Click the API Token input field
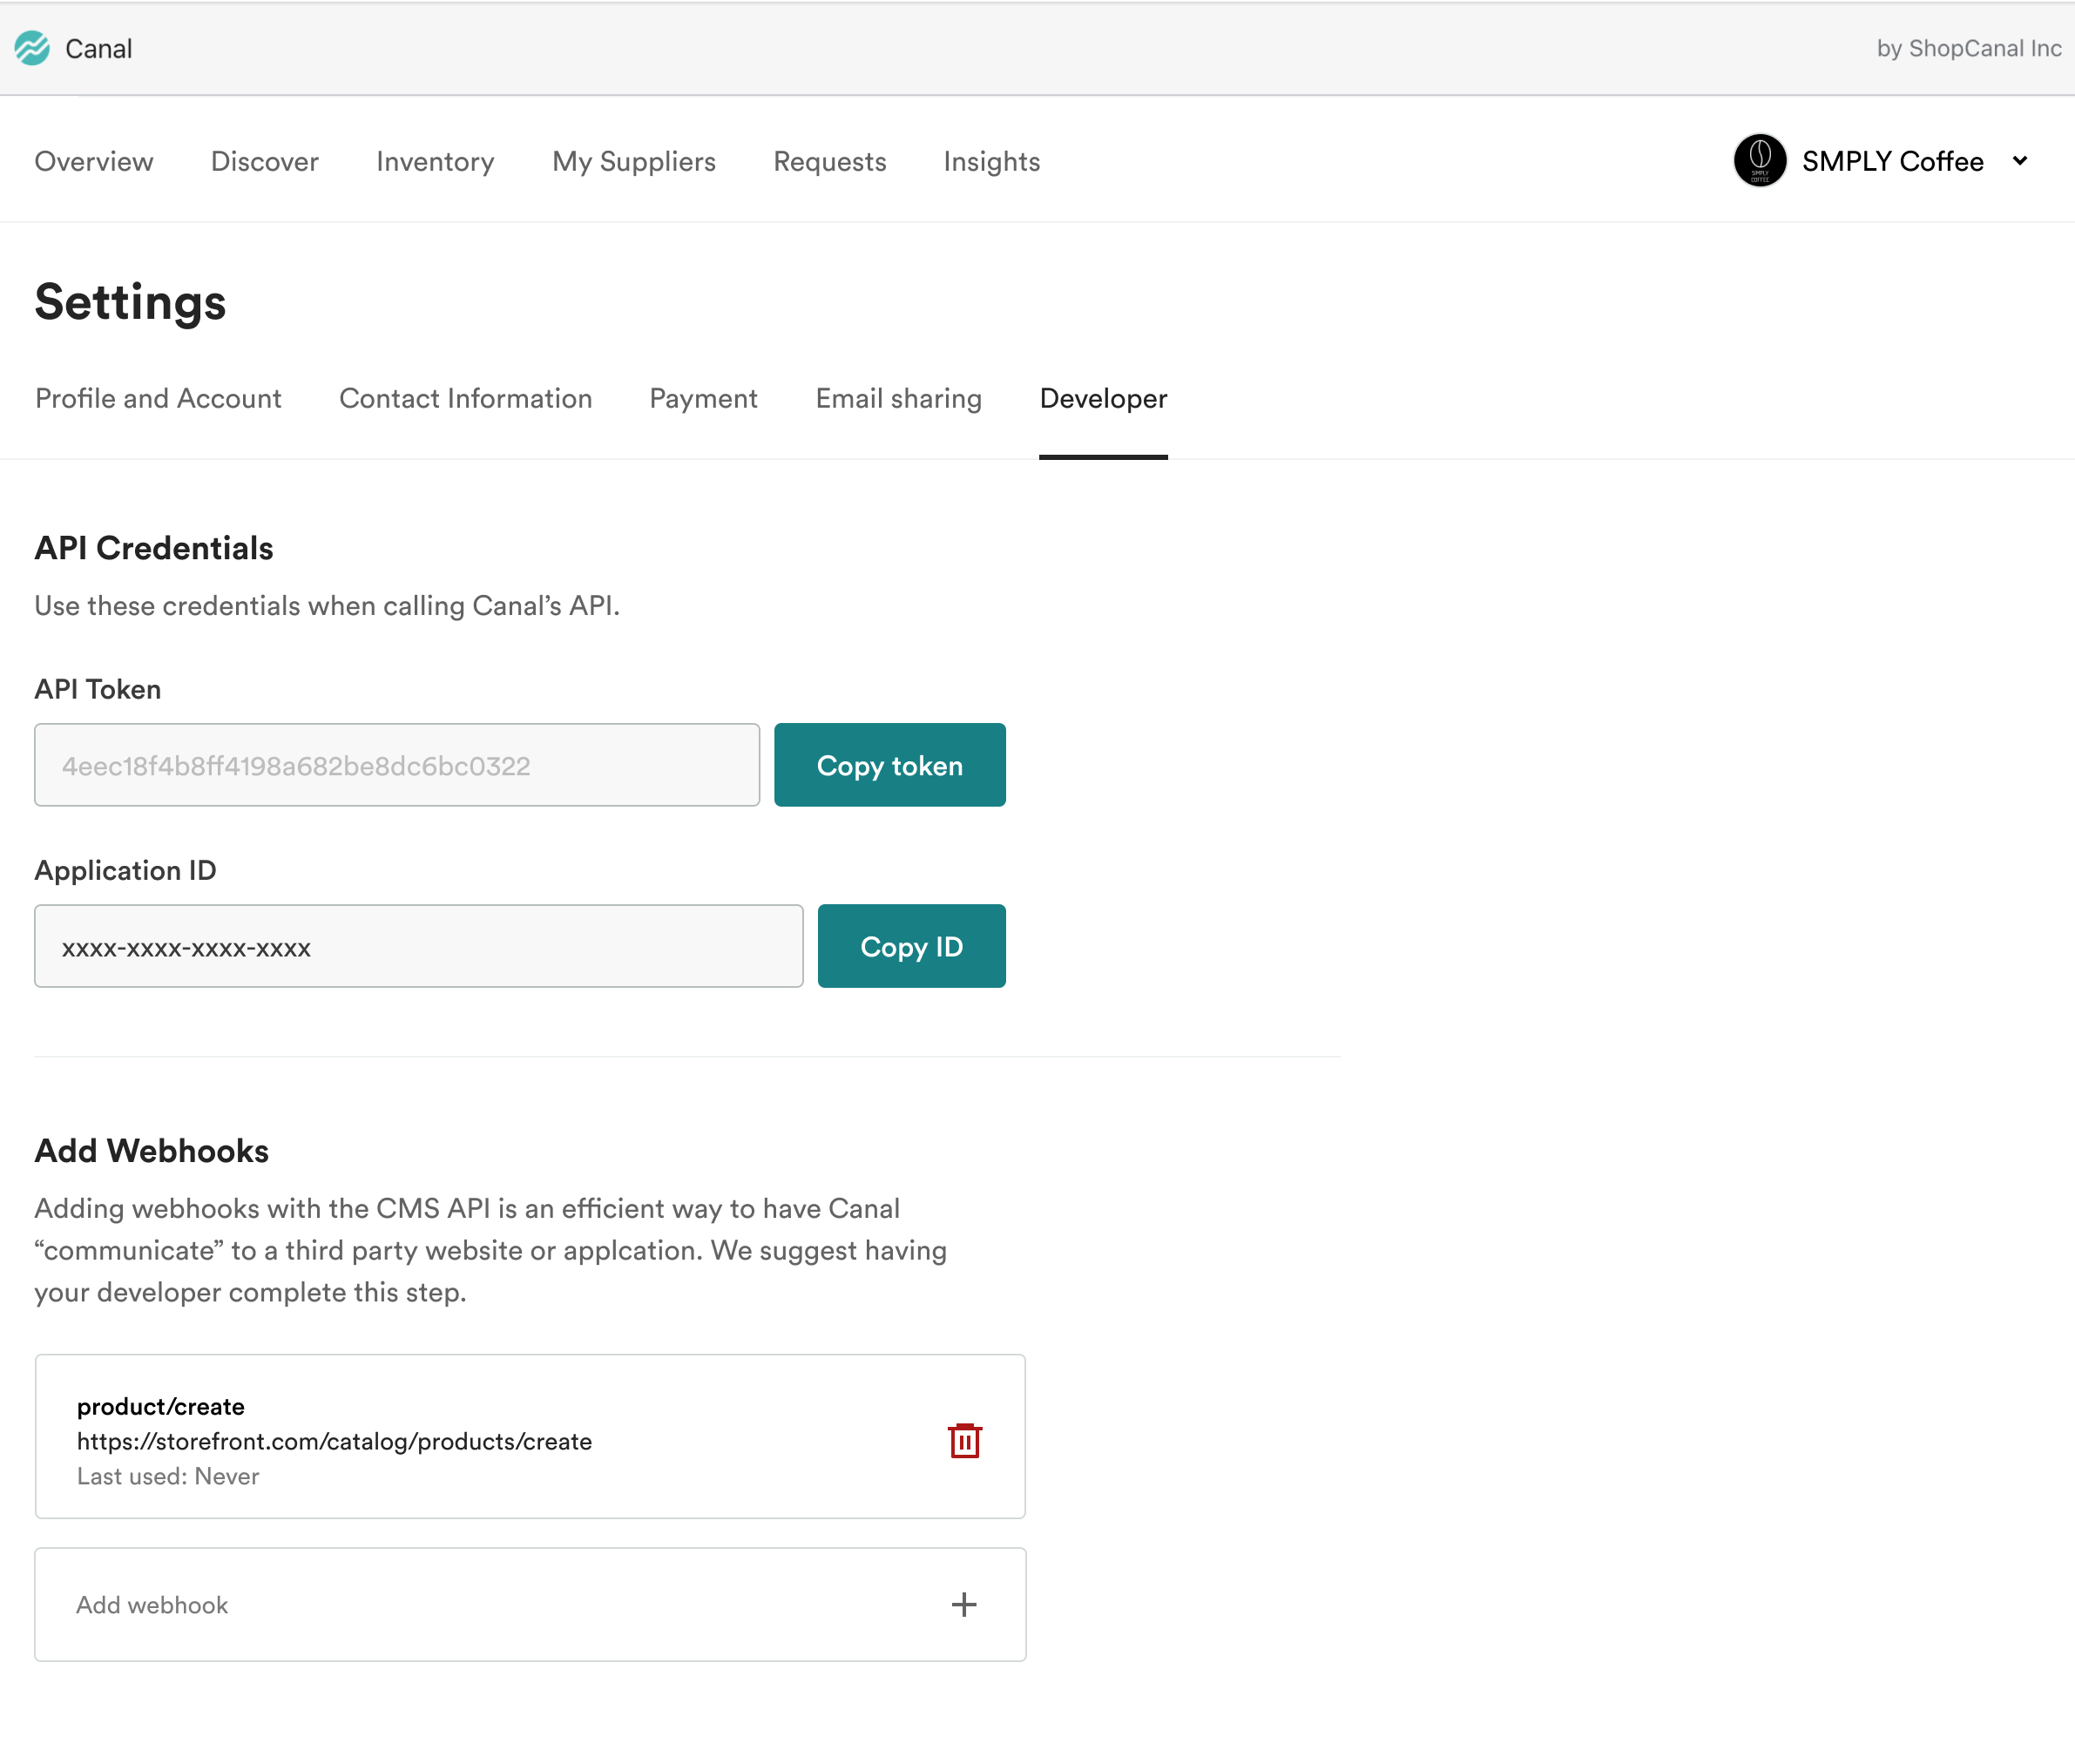The image size is (2075, 1764). (x=397, y=766)
